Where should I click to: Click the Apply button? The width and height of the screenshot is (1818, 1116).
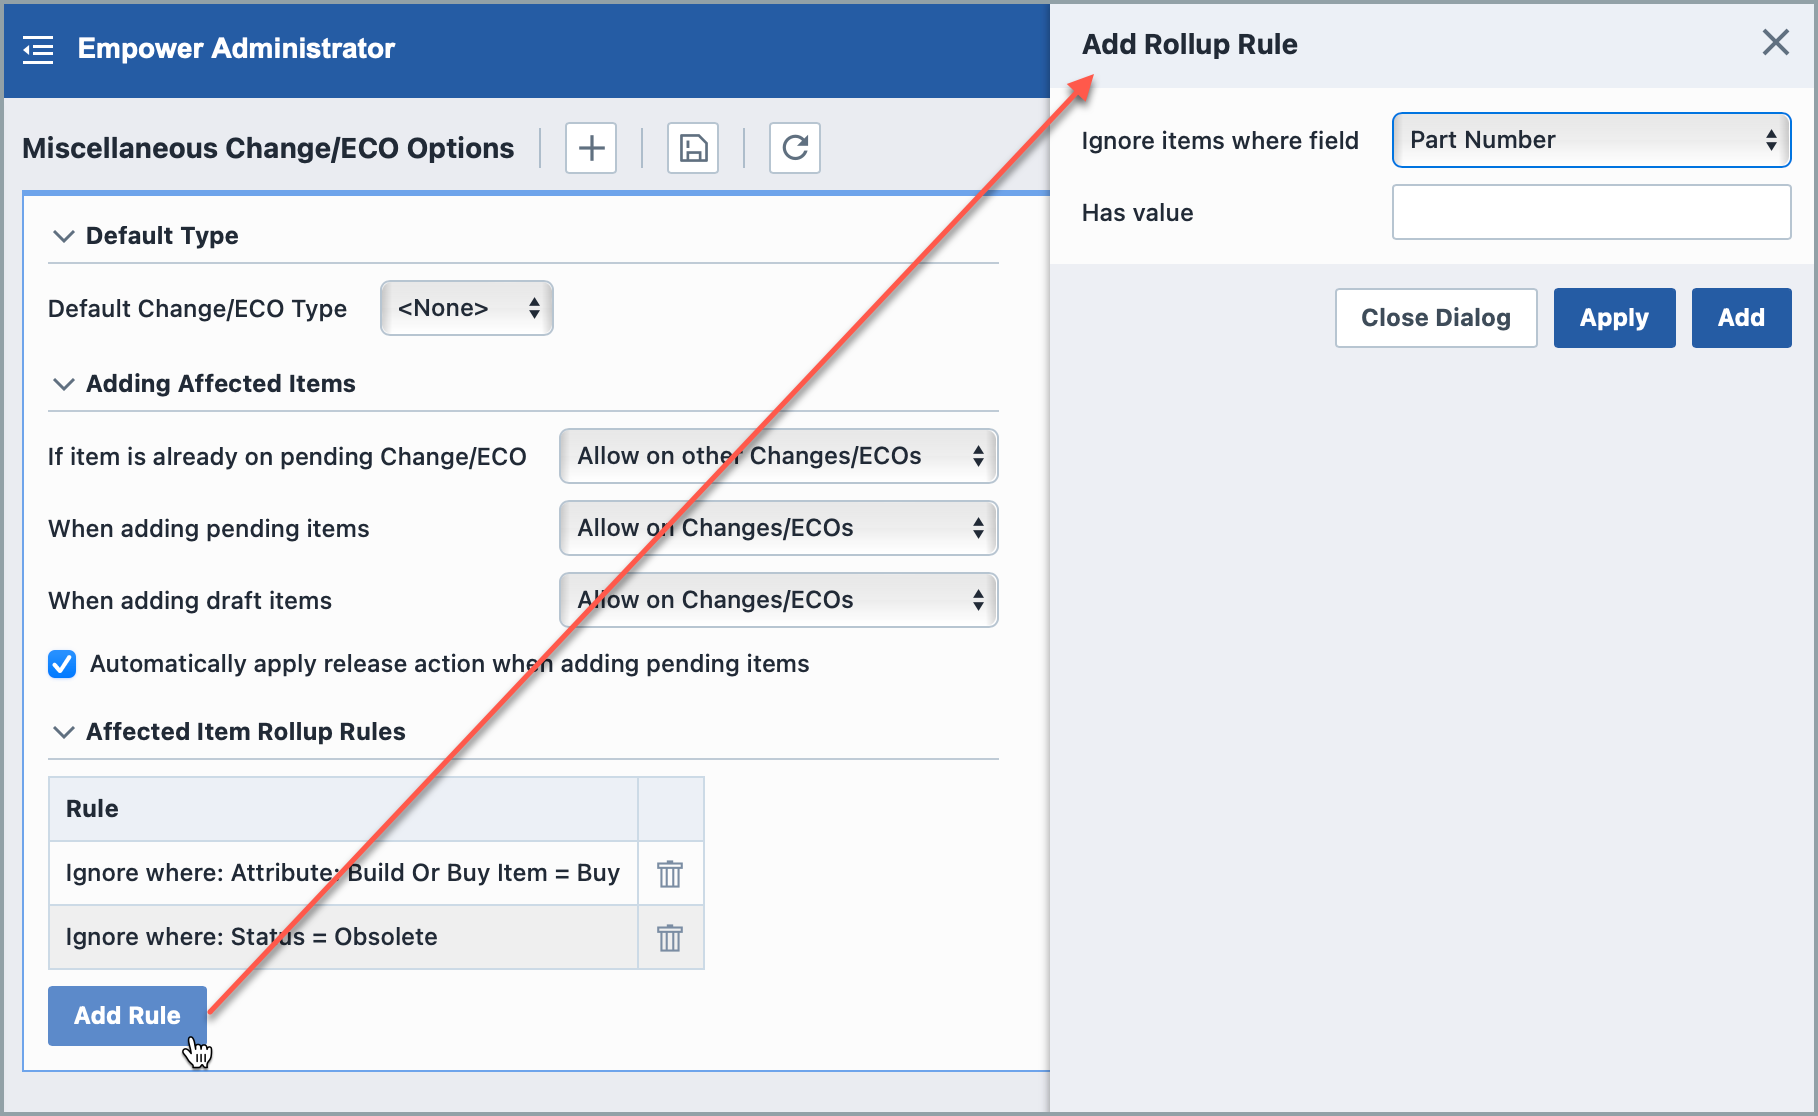[x=1614, y=318]
